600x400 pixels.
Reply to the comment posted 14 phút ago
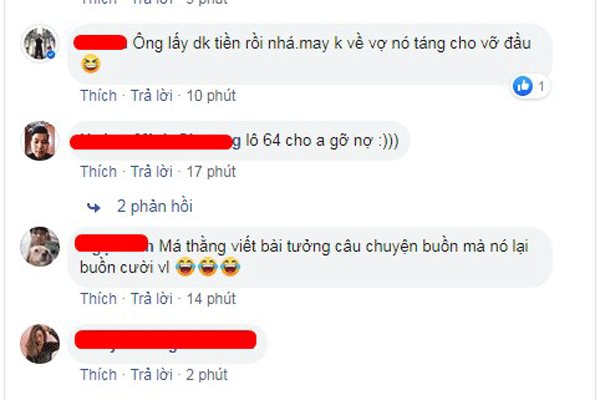coord(152,299)
